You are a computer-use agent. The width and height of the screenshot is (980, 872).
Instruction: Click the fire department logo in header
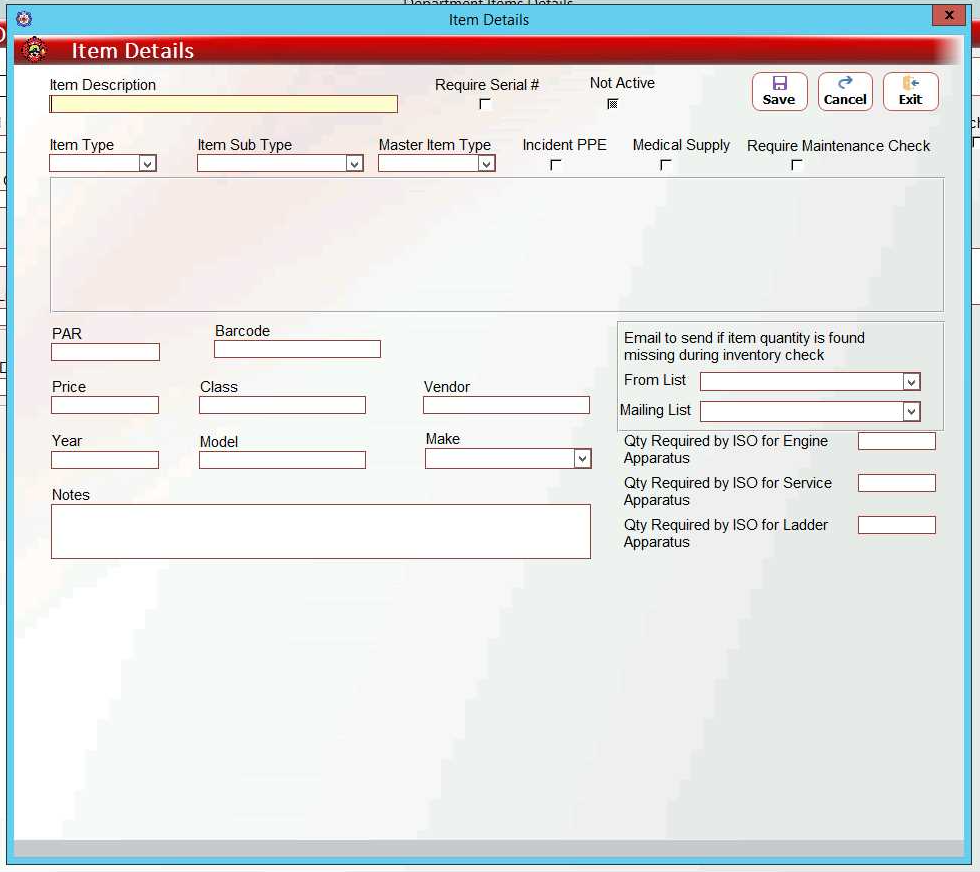click(x=34, y=50)
